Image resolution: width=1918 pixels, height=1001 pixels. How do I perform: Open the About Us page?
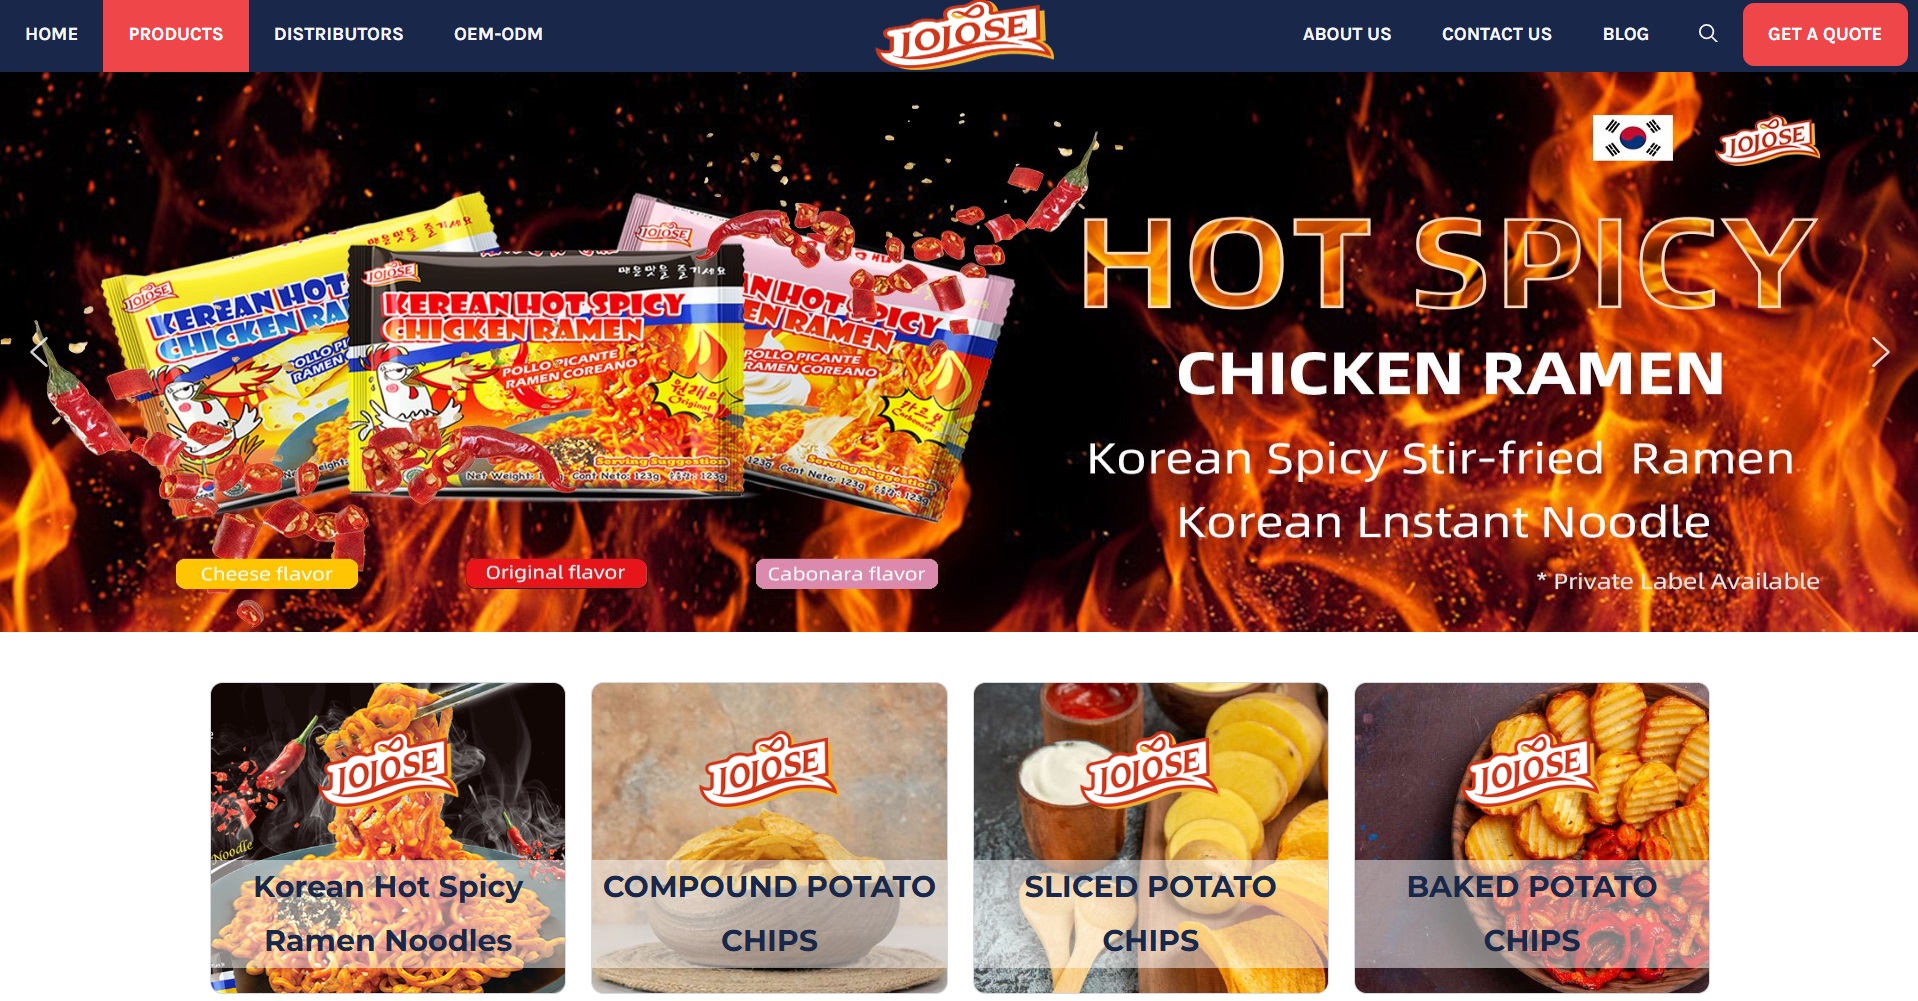click(1346, 35)
